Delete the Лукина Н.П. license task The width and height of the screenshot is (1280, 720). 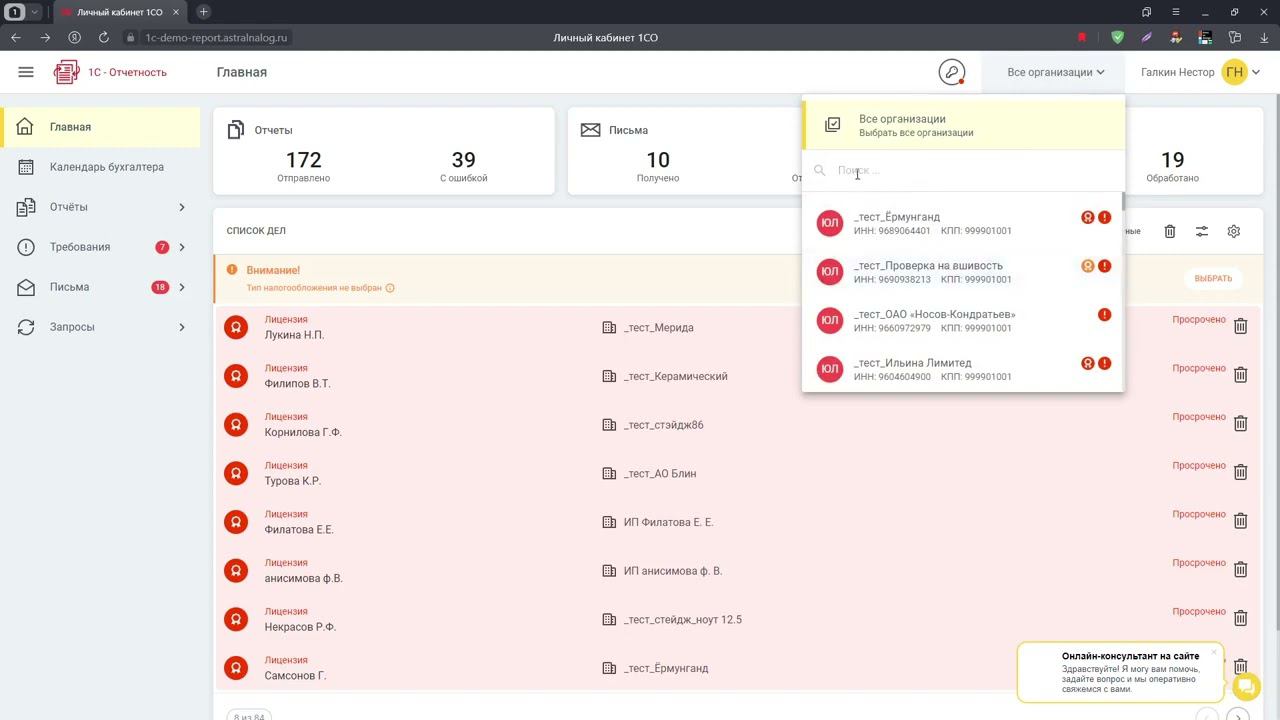[1240, 326]
